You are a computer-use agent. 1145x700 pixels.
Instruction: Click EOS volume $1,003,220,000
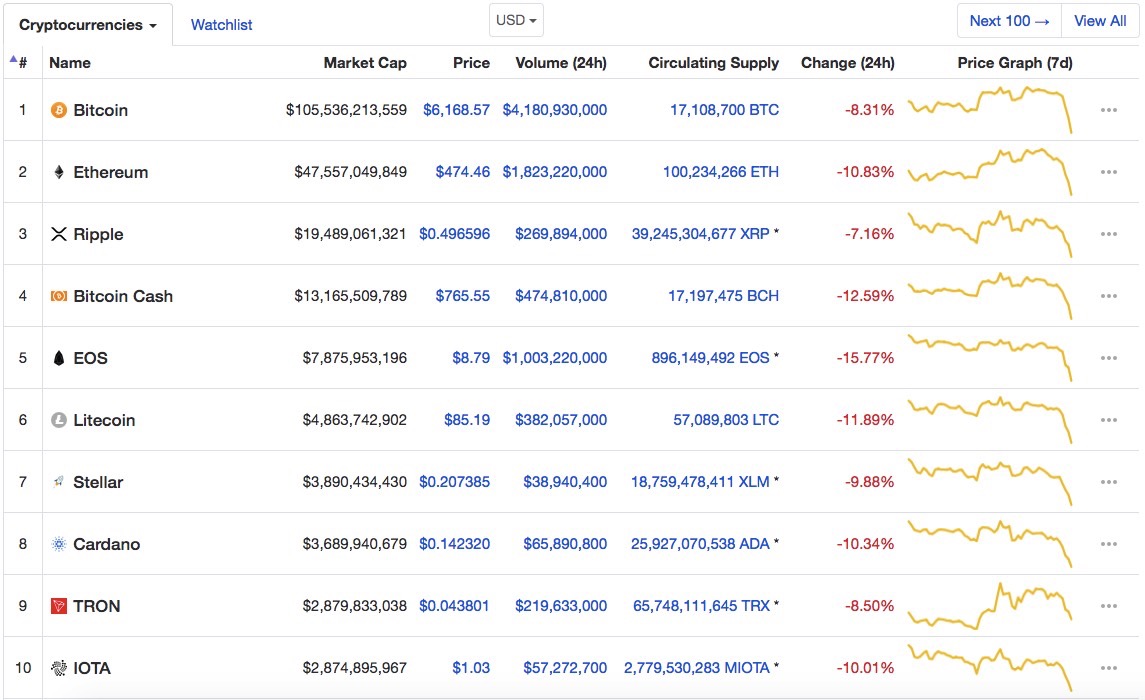(x=555, y=358)
